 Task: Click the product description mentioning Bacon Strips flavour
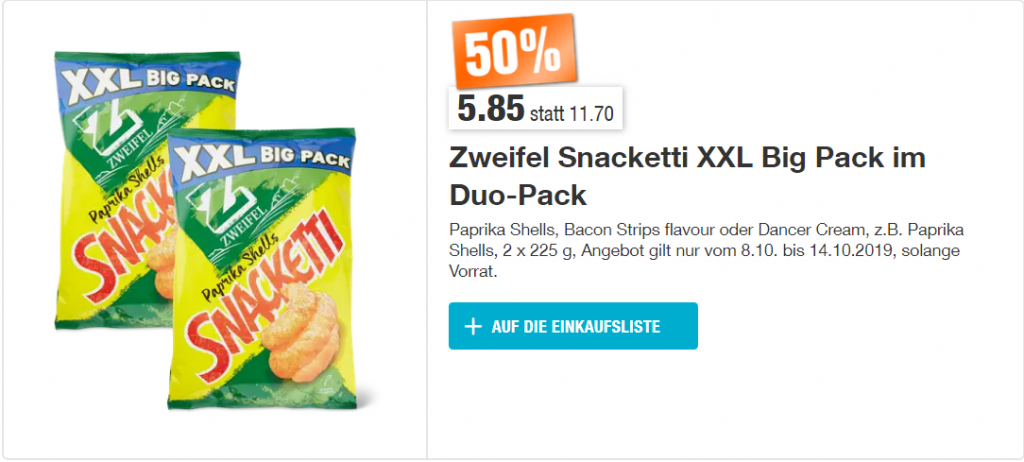click(x=707, y=251)
